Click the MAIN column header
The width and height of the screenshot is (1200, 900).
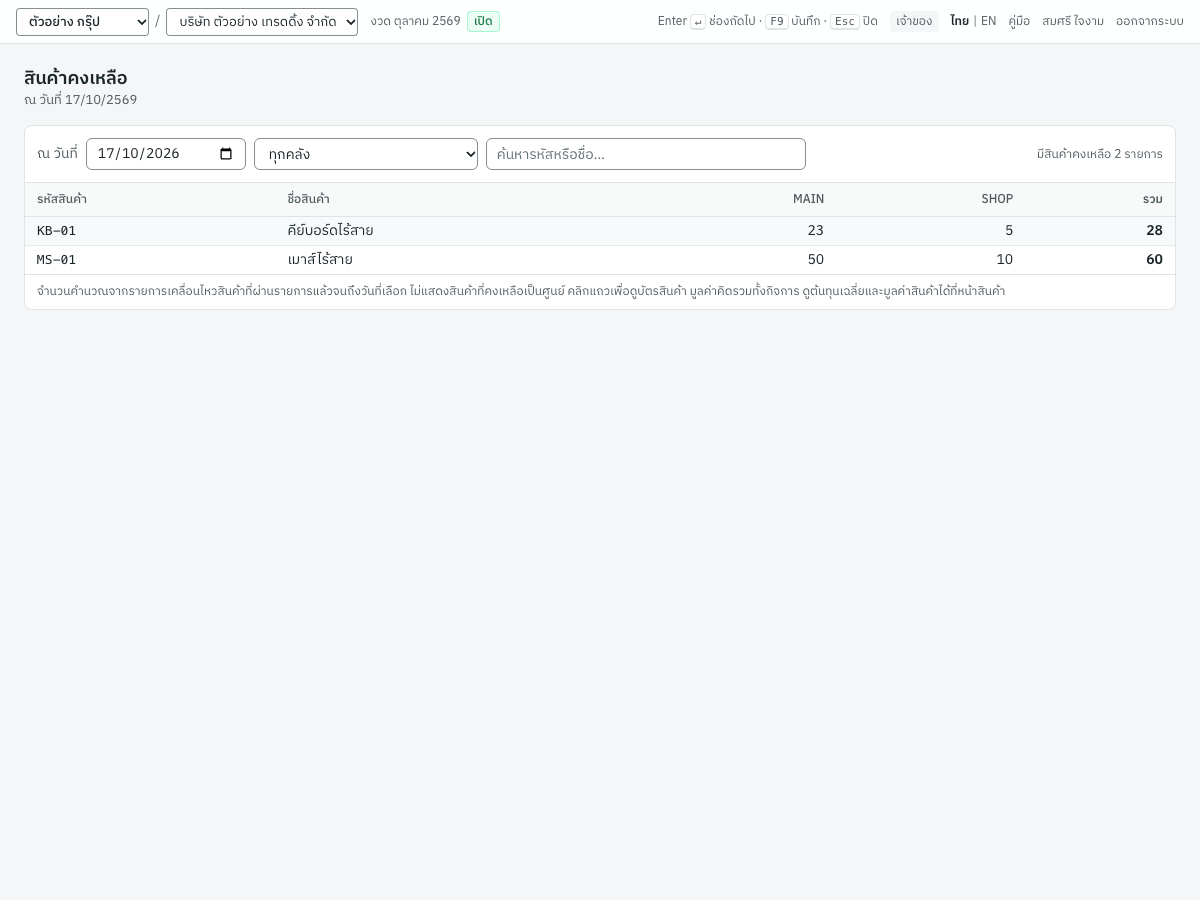point(808,199)
